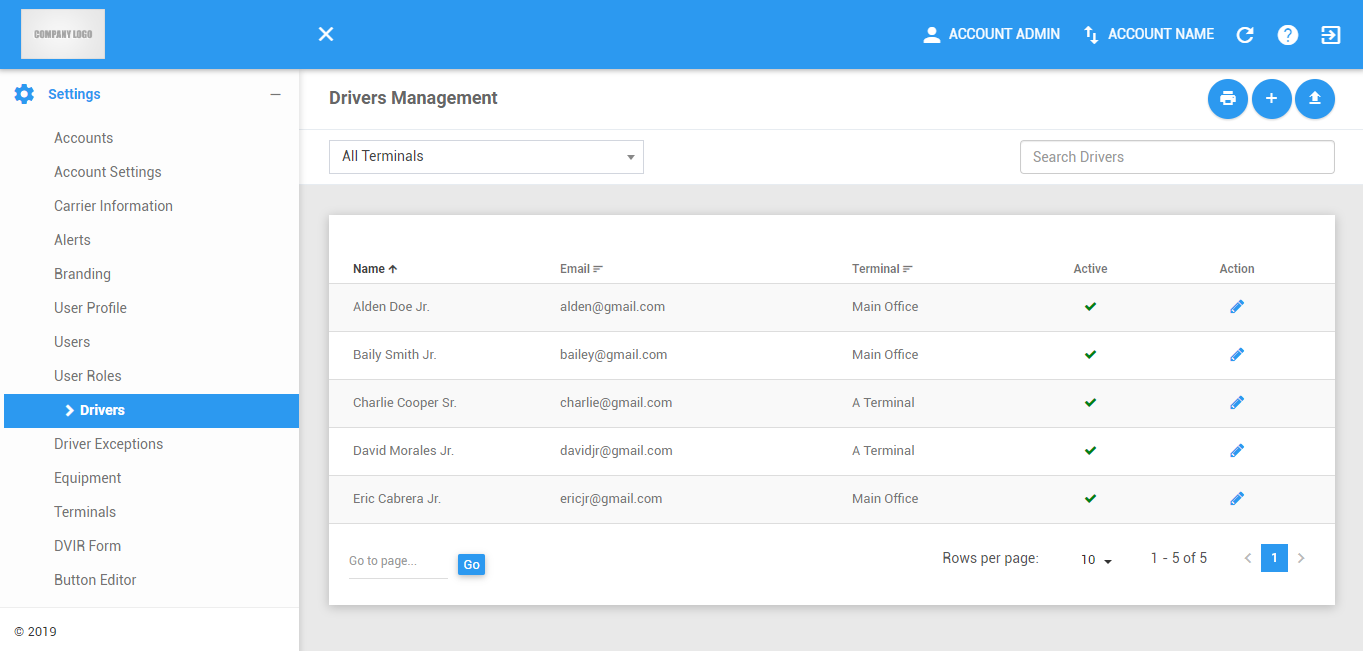1363x651 pixels.
Task: Open Button Editor menu item
Action: click(x=95, y=580)
